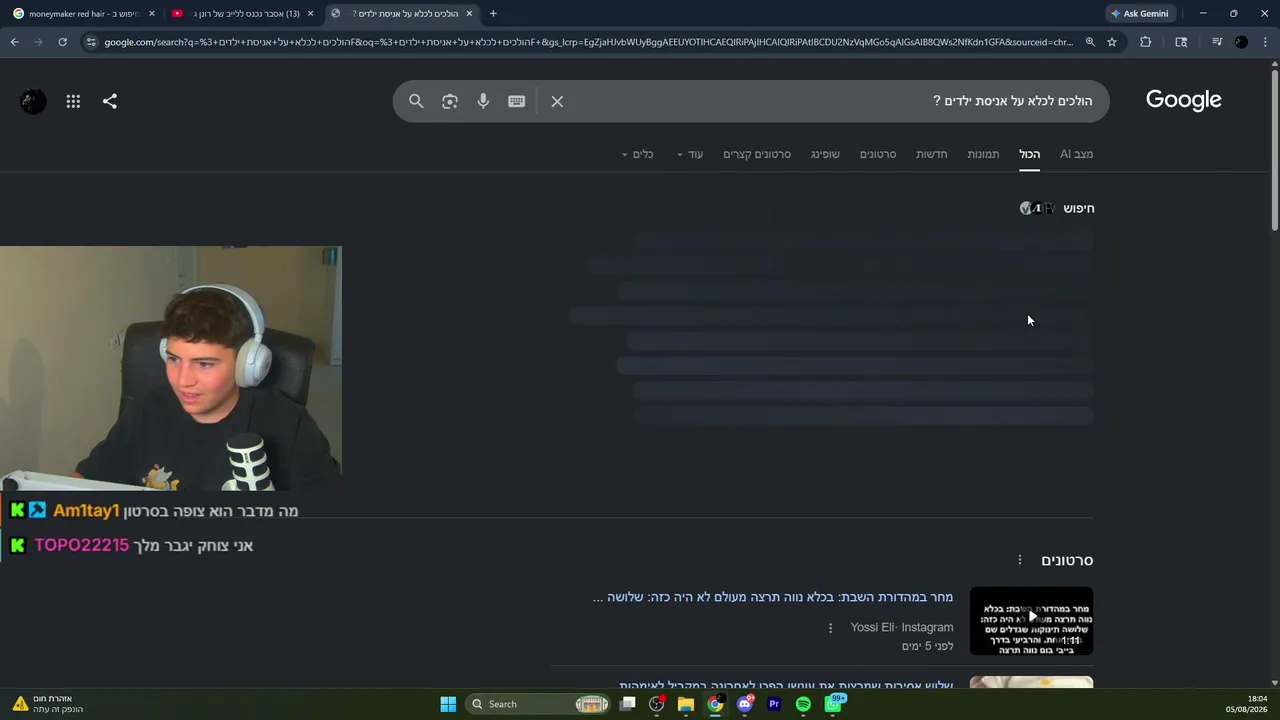Close the active Google search tab

pos(469,14)
